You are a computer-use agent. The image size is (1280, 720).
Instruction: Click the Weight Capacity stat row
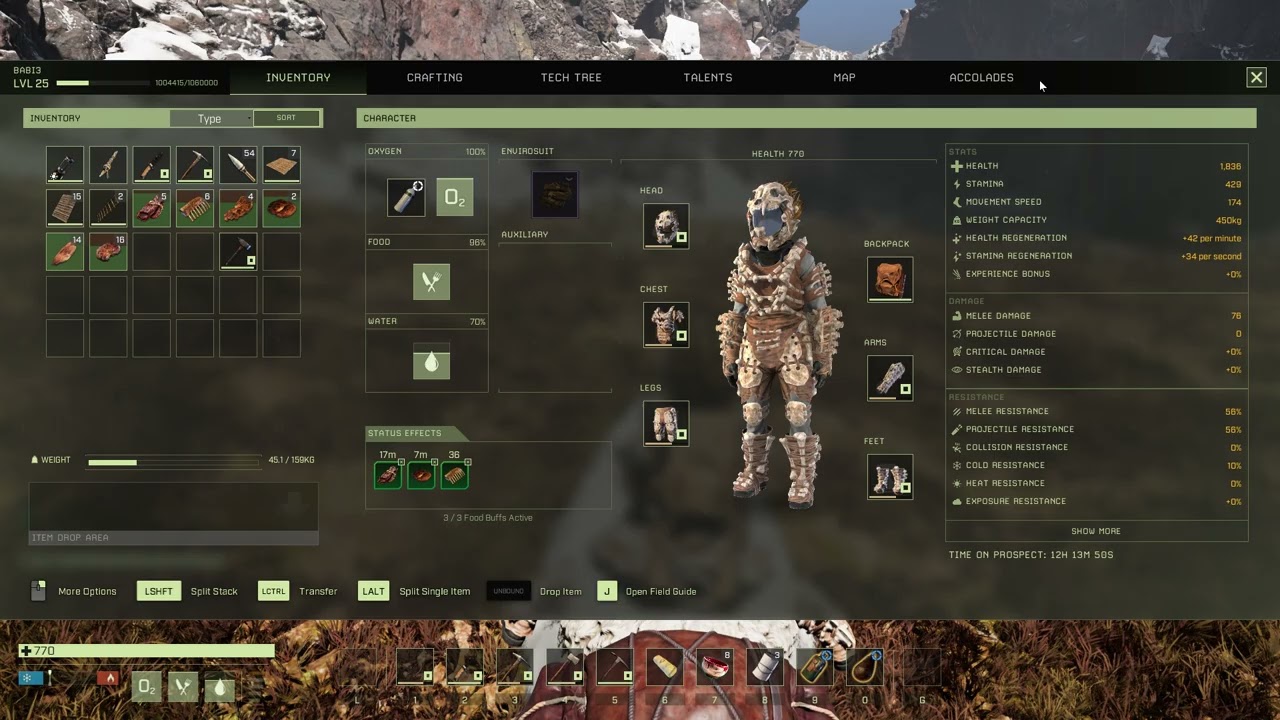(x=1096, y=220)
